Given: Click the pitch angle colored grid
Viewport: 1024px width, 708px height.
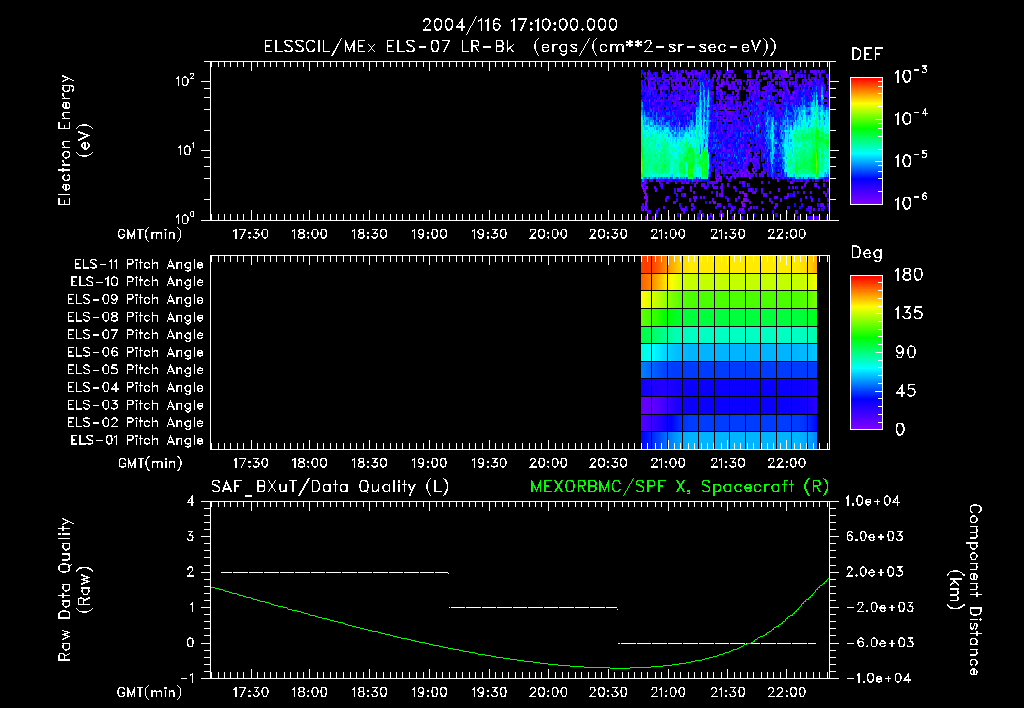Looking at the screenshot, I should [x=729, y=352].
